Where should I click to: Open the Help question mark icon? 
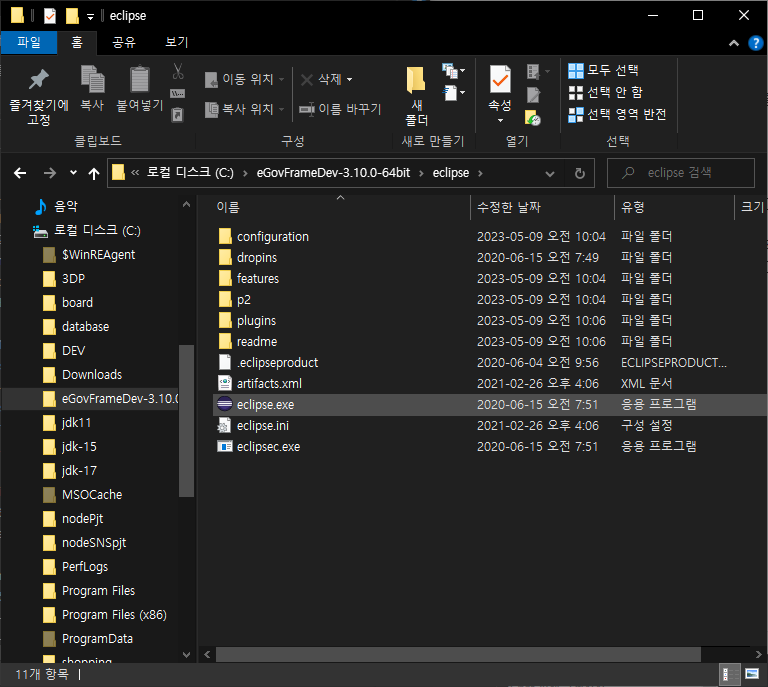tap(756, 43)
